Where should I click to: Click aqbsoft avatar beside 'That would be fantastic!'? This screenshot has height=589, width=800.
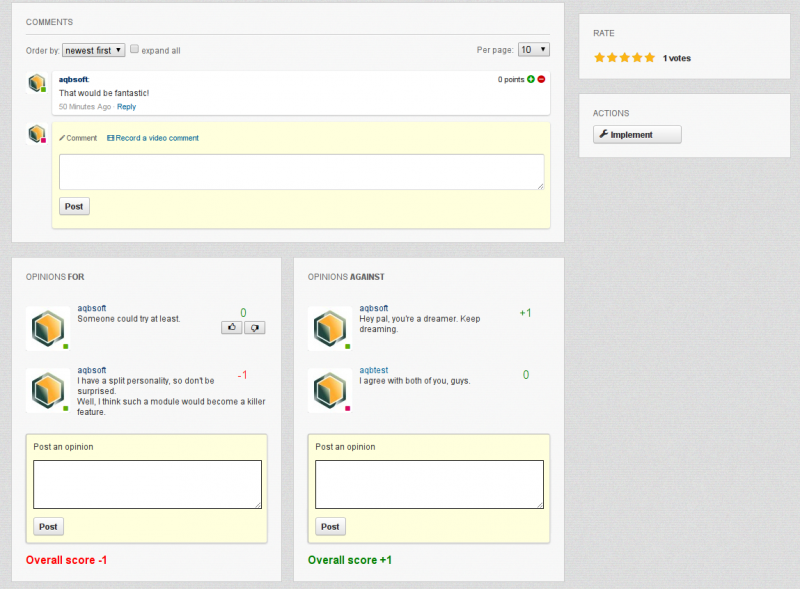click(36, 83)
